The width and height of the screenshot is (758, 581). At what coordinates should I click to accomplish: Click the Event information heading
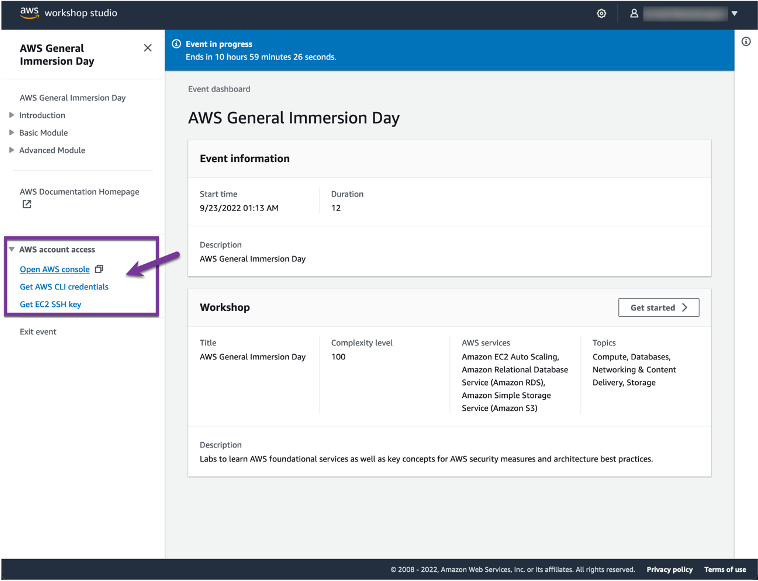(245, 159)
